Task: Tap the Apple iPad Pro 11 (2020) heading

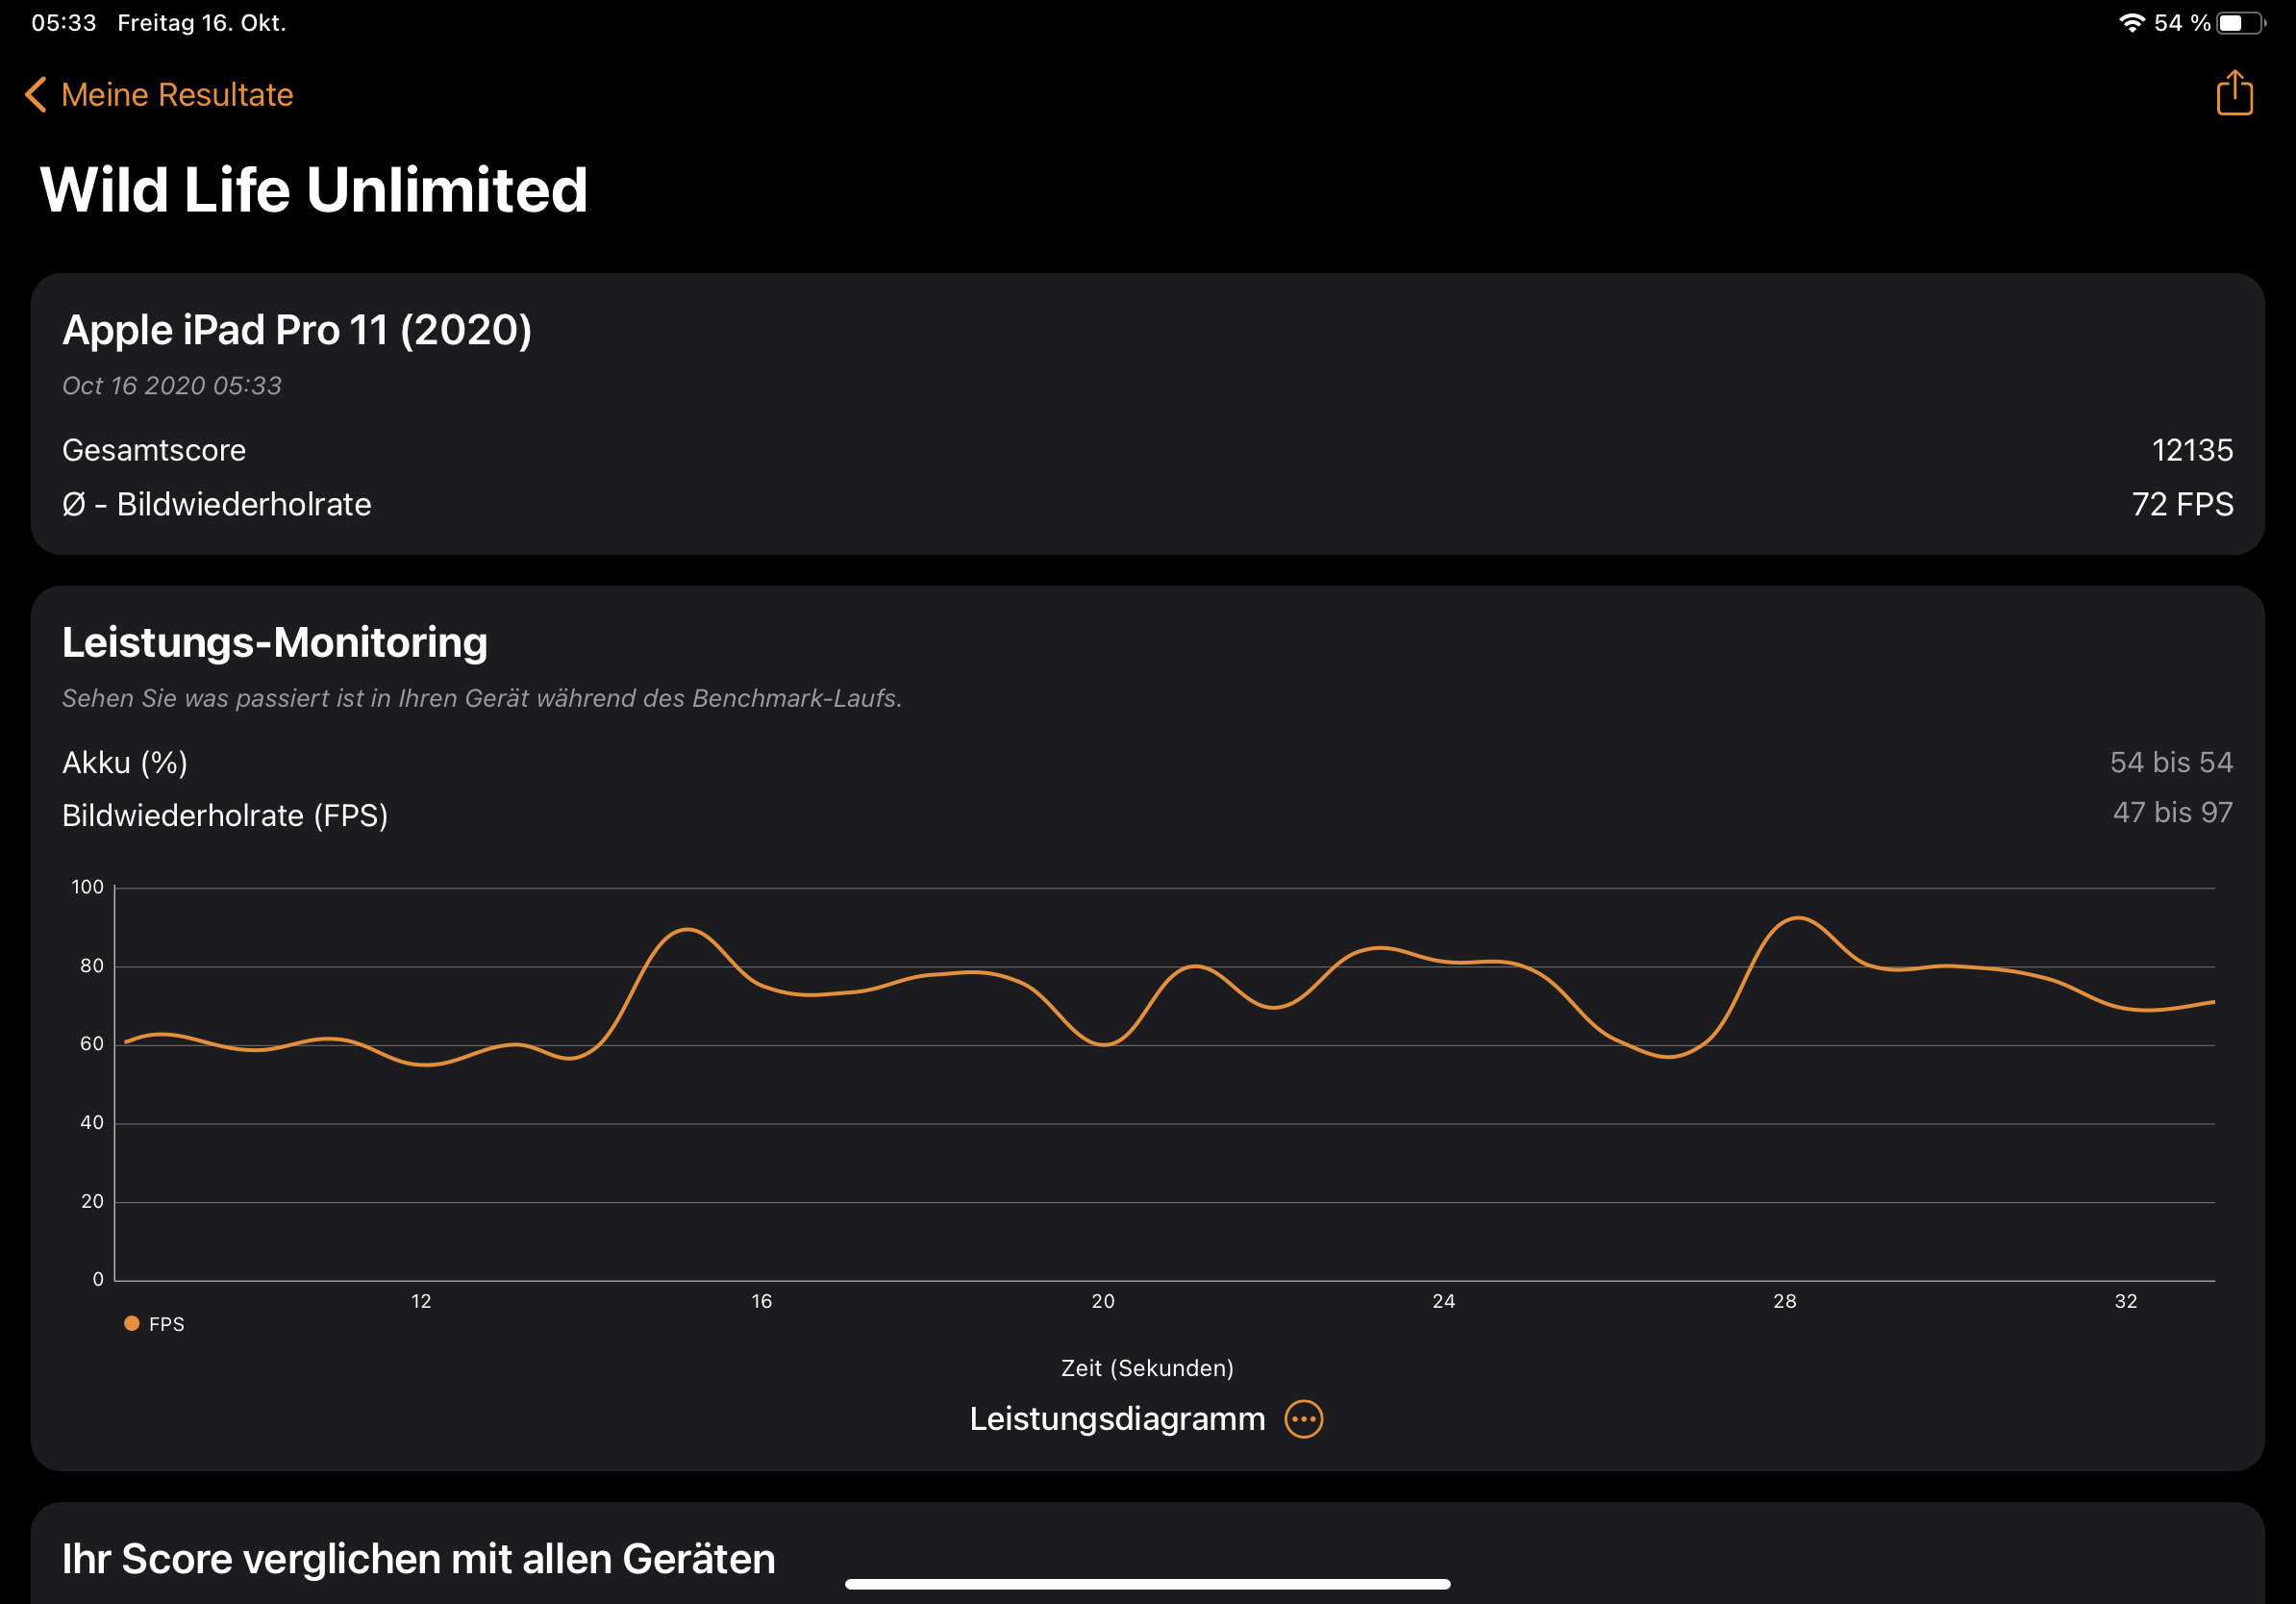Action: click(x=297, y=330)
